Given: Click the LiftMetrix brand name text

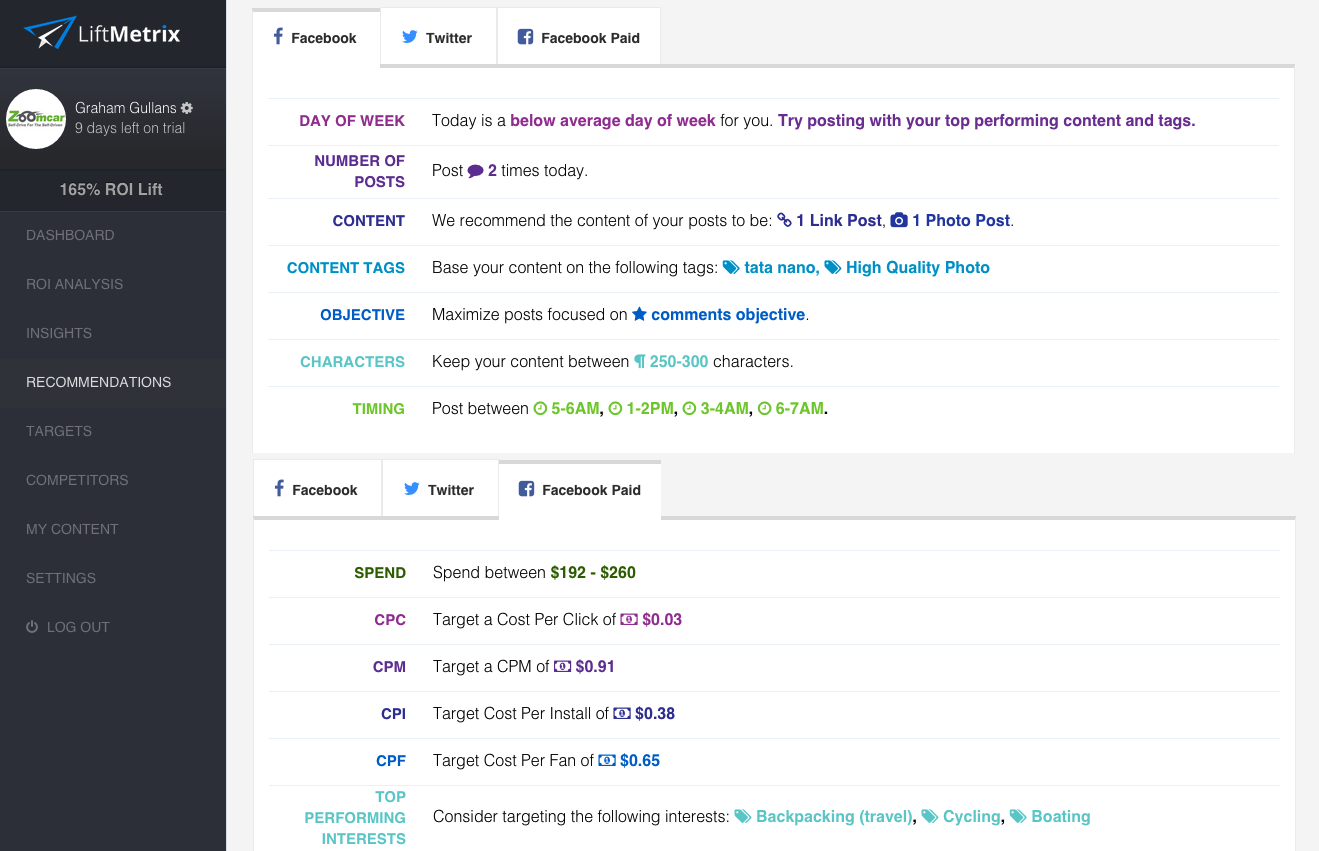Looking at the screenshot, I should tap(129, 34).
